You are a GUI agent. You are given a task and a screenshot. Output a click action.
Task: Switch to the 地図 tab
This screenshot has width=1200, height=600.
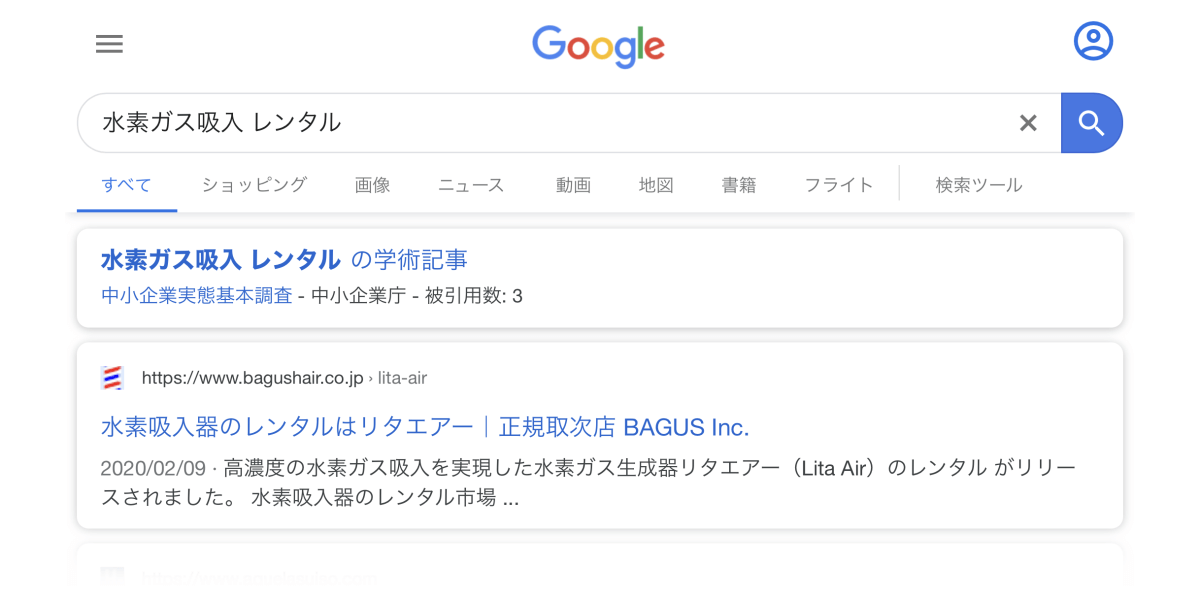(656, 185)
